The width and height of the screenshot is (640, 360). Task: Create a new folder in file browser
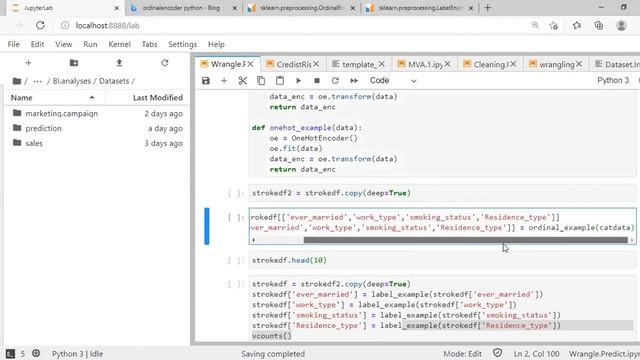pyautogui.click(x=74, y=62)
